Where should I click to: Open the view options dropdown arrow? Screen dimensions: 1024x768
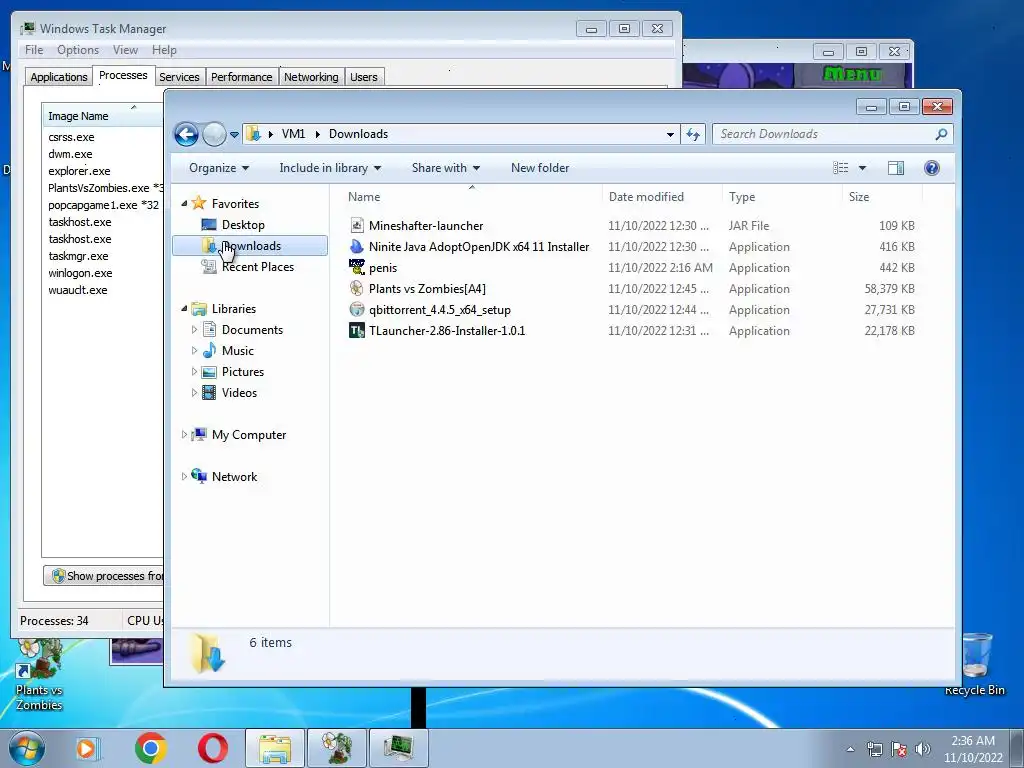(862, 168)
